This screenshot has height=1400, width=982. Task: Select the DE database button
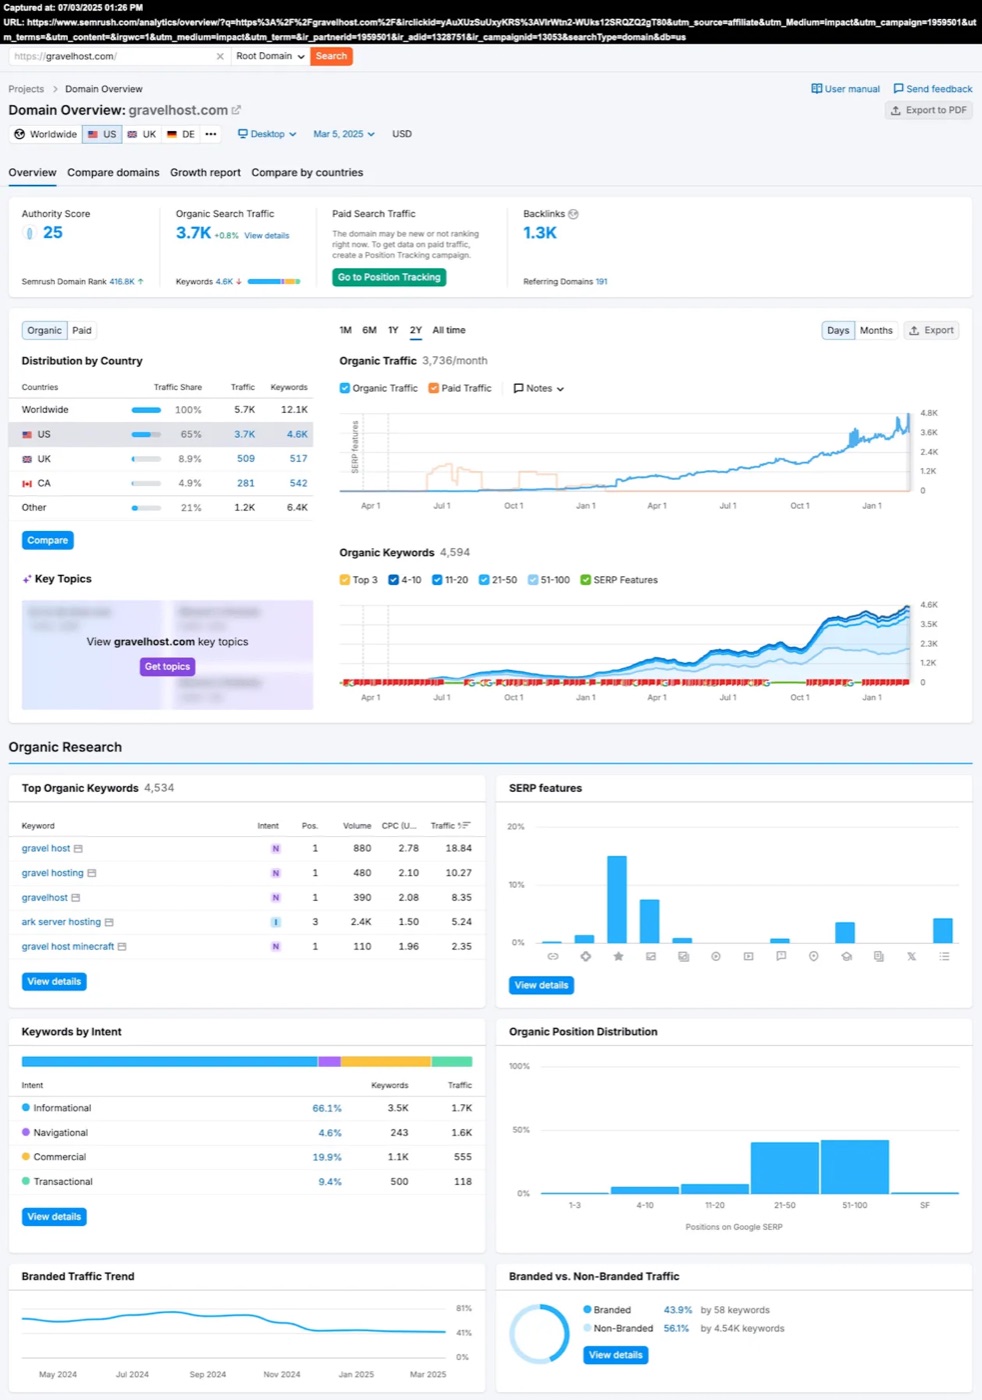(181, 134)
